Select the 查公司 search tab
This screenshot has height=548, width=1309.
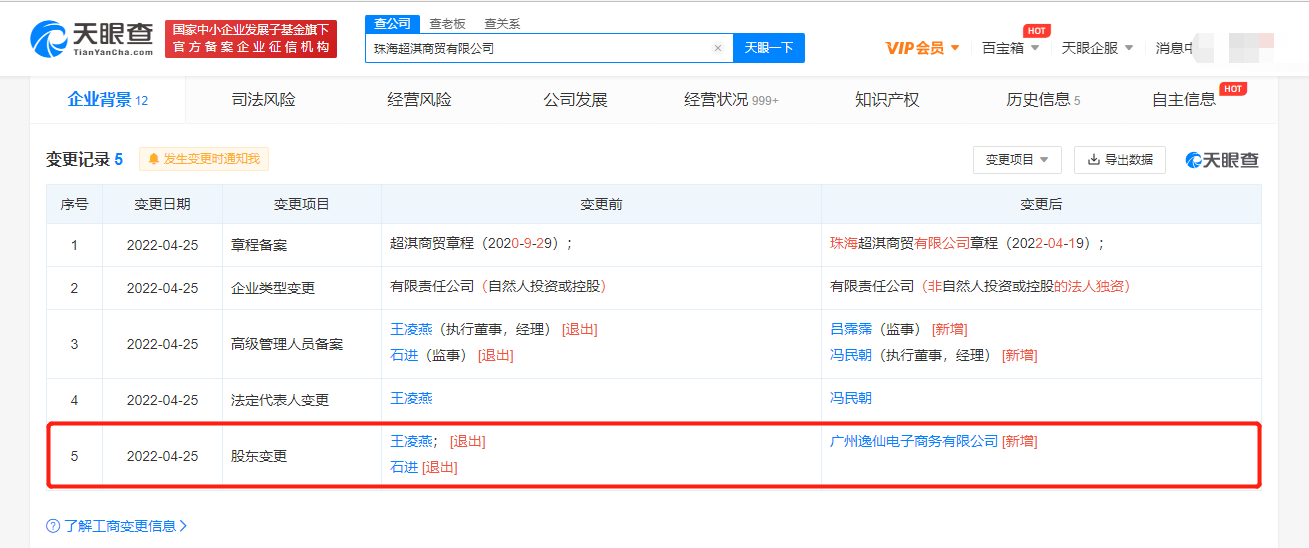390,23
